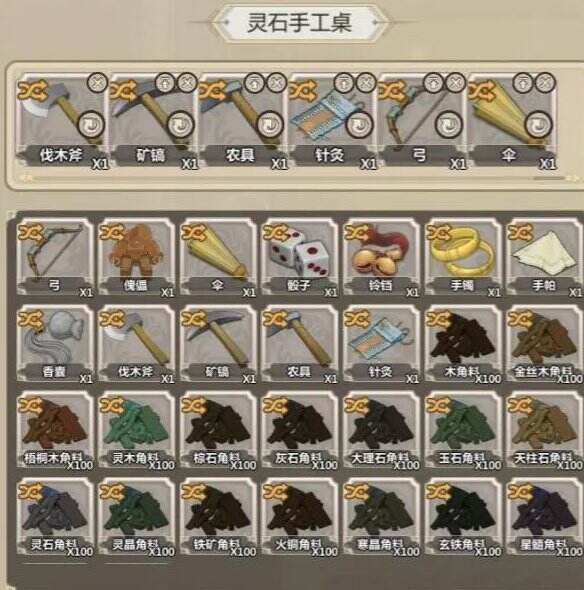Image resolution: width=584 pixels, height=590 pixels.
Task: Select the 傀儡 recipe in the grid
Action: 136,258
